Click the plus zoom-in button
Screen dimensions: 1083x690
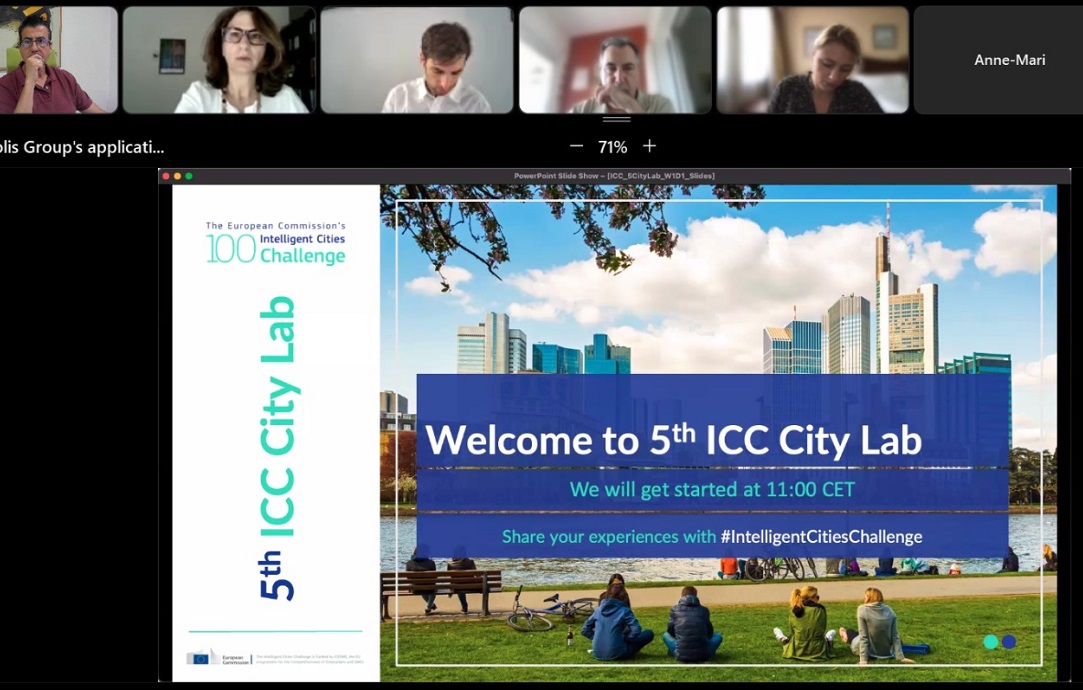pos(649,146)
